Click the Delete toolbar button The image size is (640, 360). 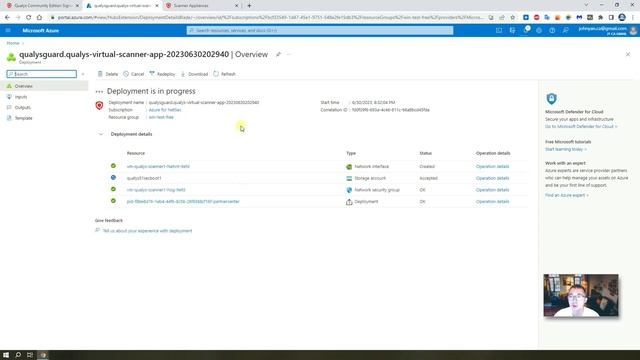tap(108, 74)
